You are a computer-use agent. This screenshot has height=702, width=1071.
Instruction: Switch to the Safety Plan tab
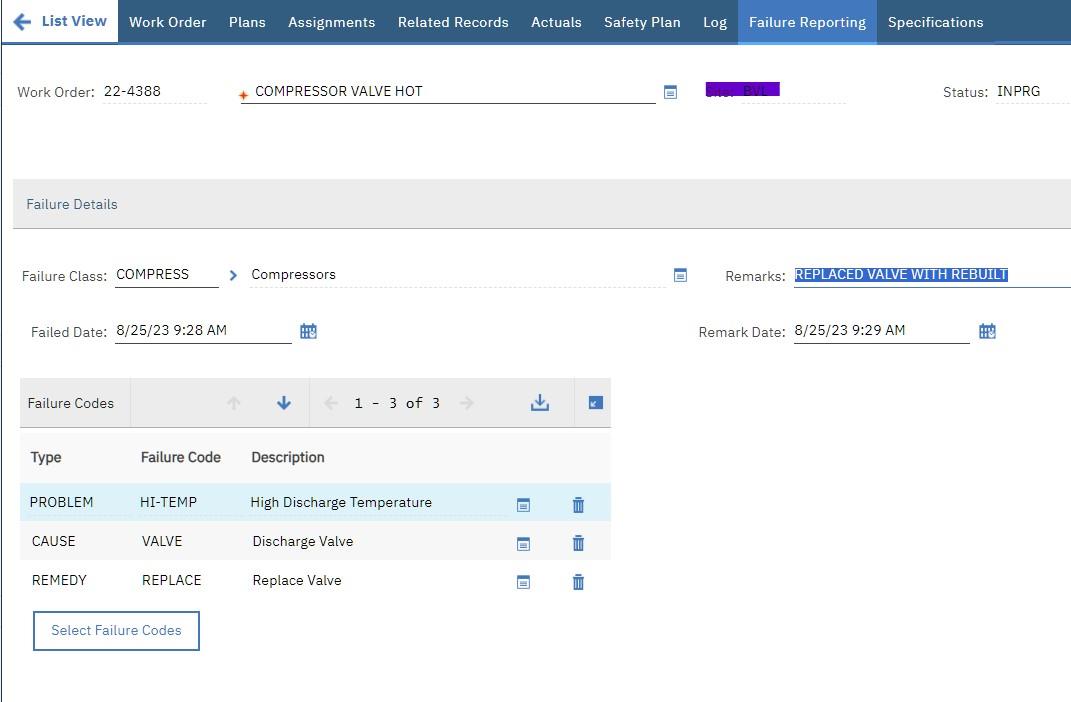(x=642, y=22)
